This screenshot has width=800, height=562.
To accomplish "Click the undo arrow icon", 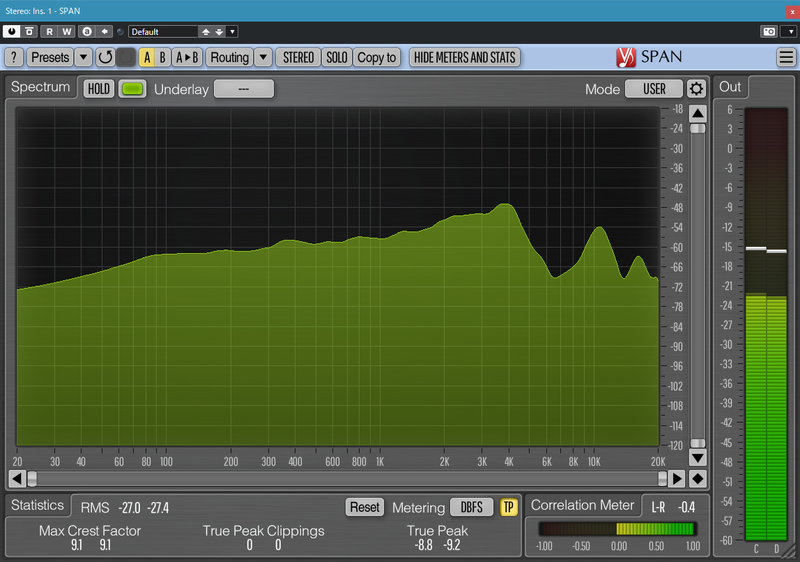I will pyautogui.click(x=105, y=57).
